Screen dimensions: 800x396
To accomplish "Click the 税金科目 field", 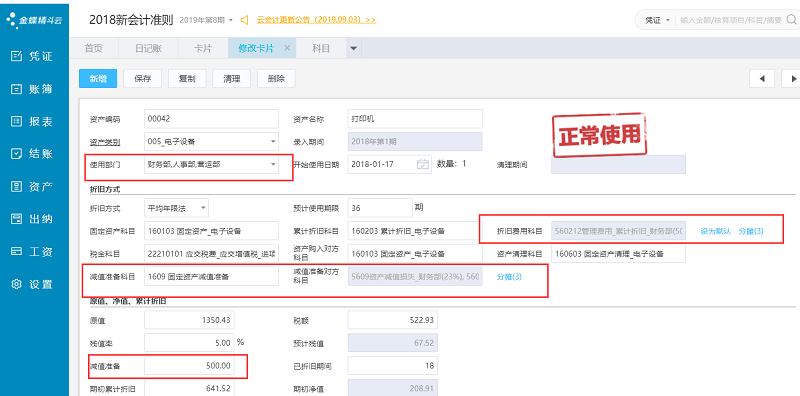I will 211,254.
